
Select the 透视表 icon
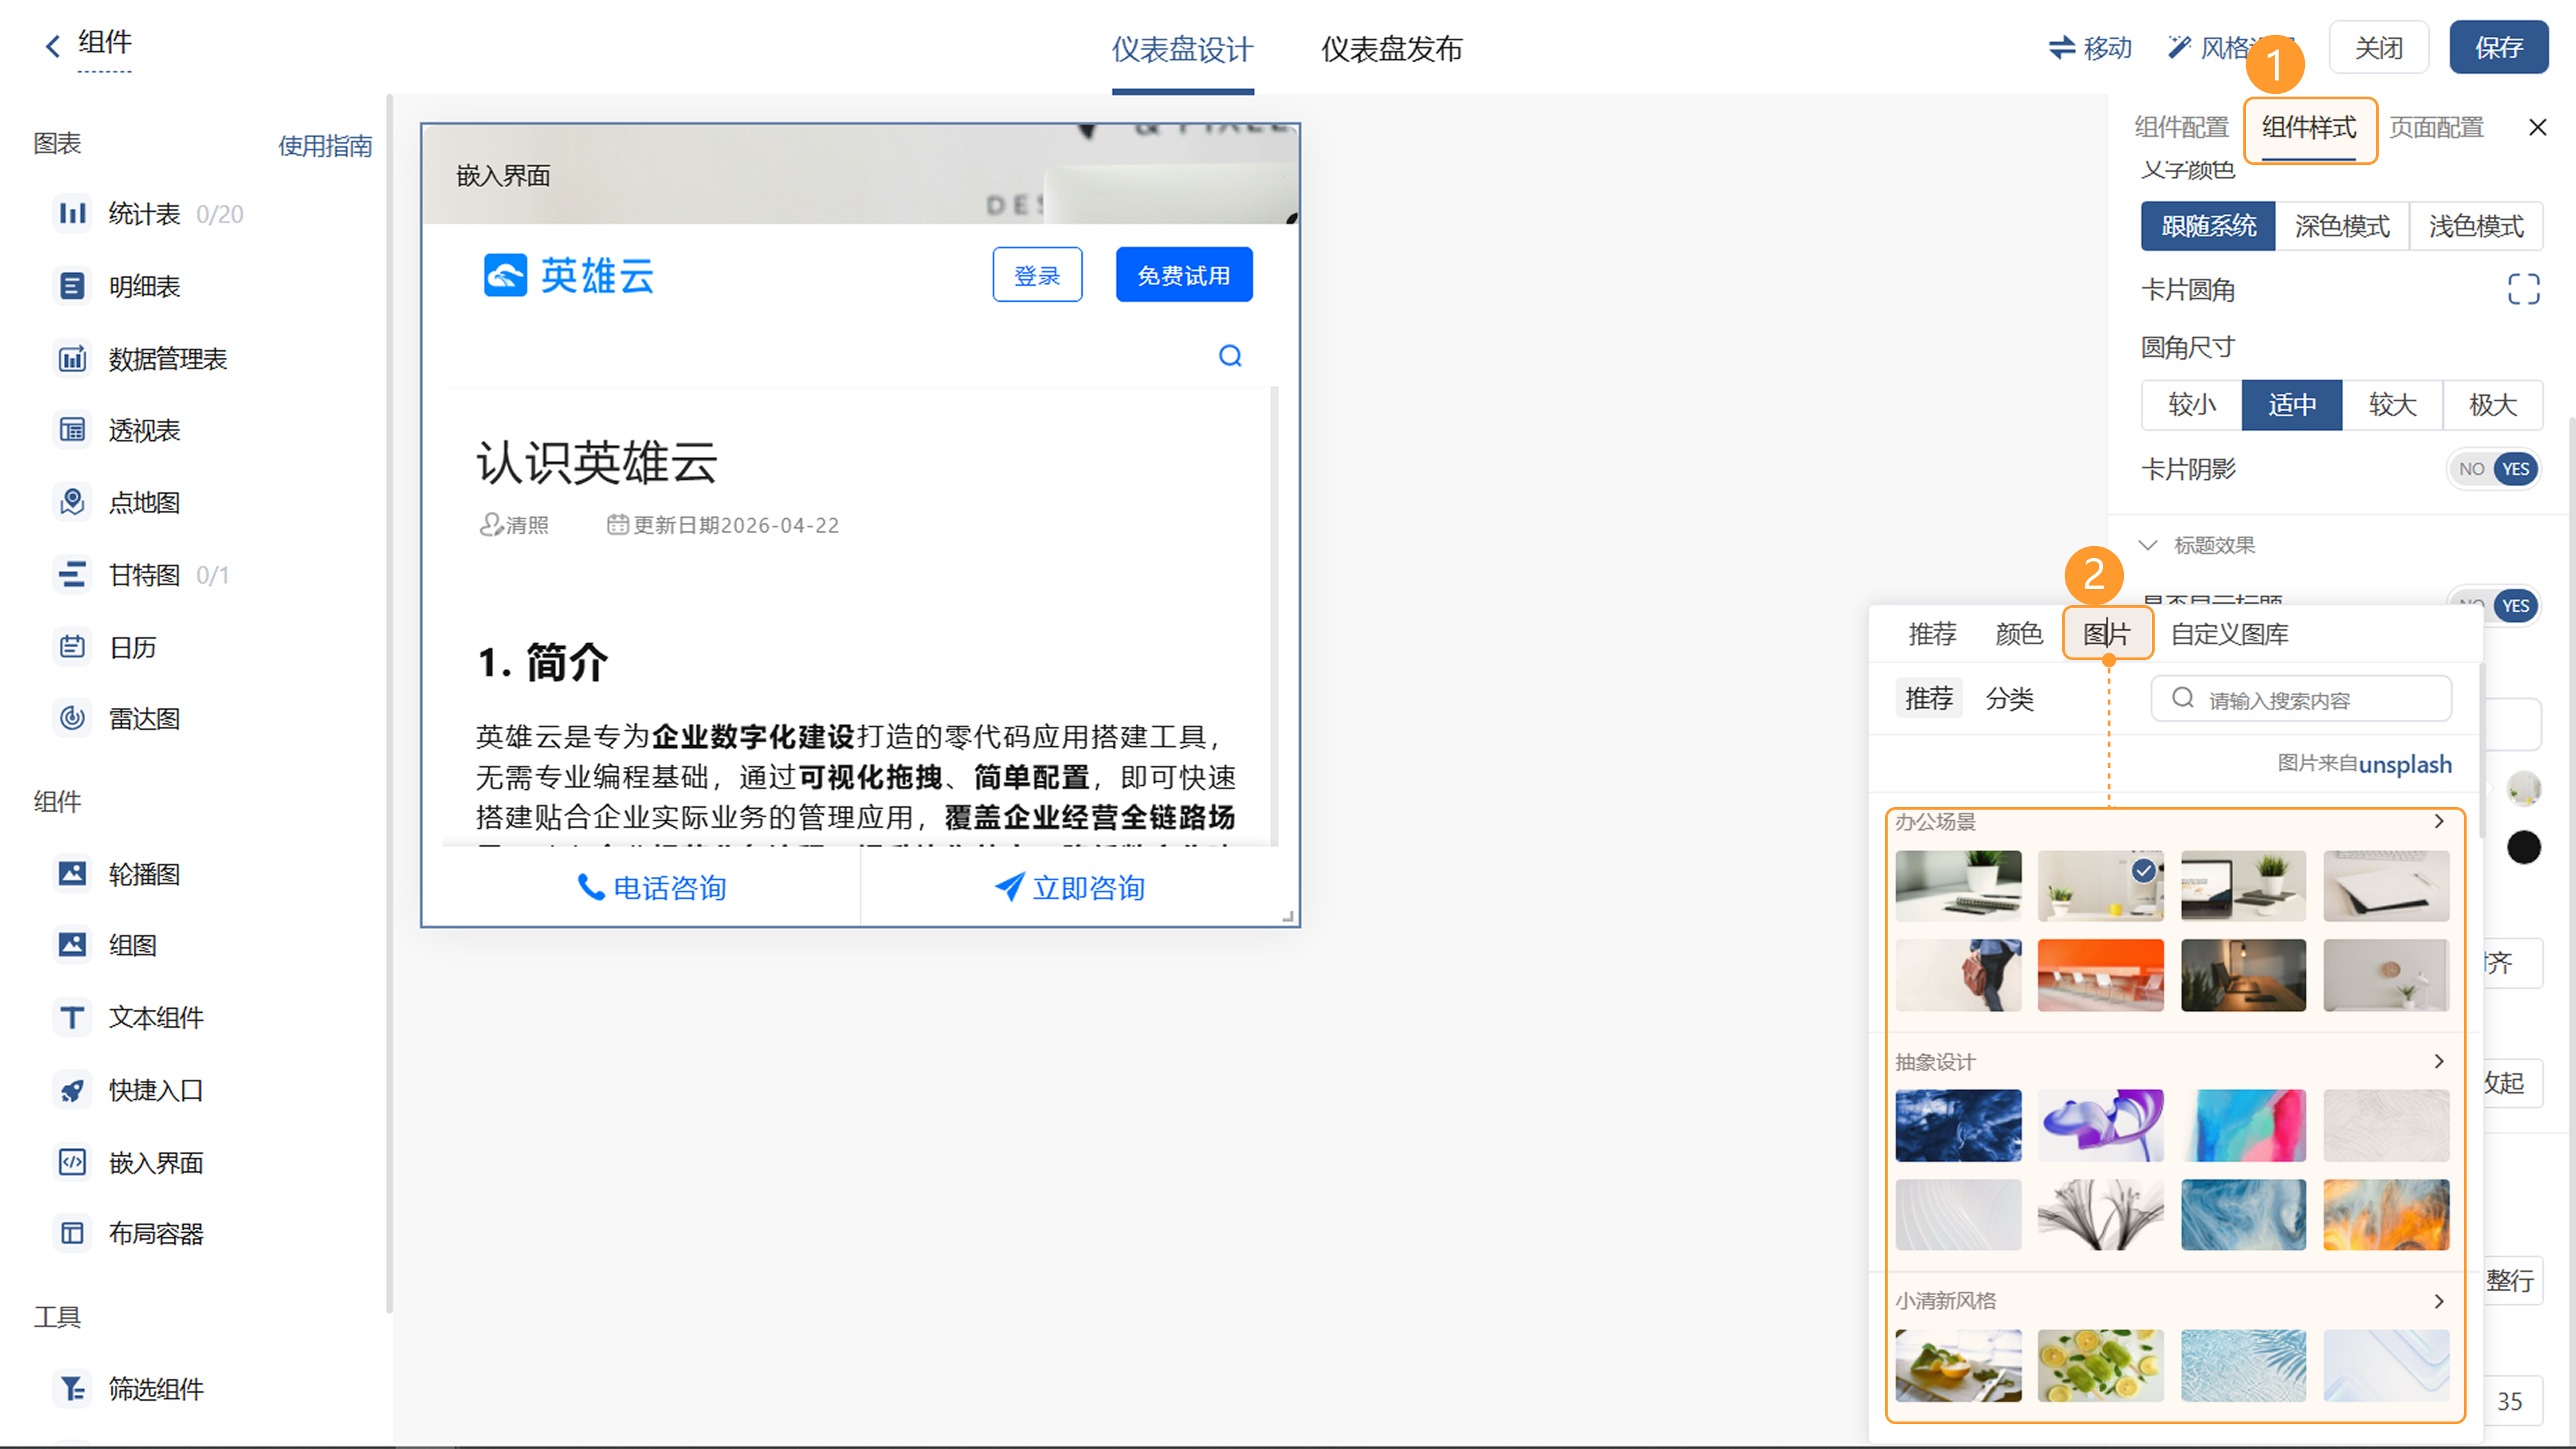tap(72, 430)
